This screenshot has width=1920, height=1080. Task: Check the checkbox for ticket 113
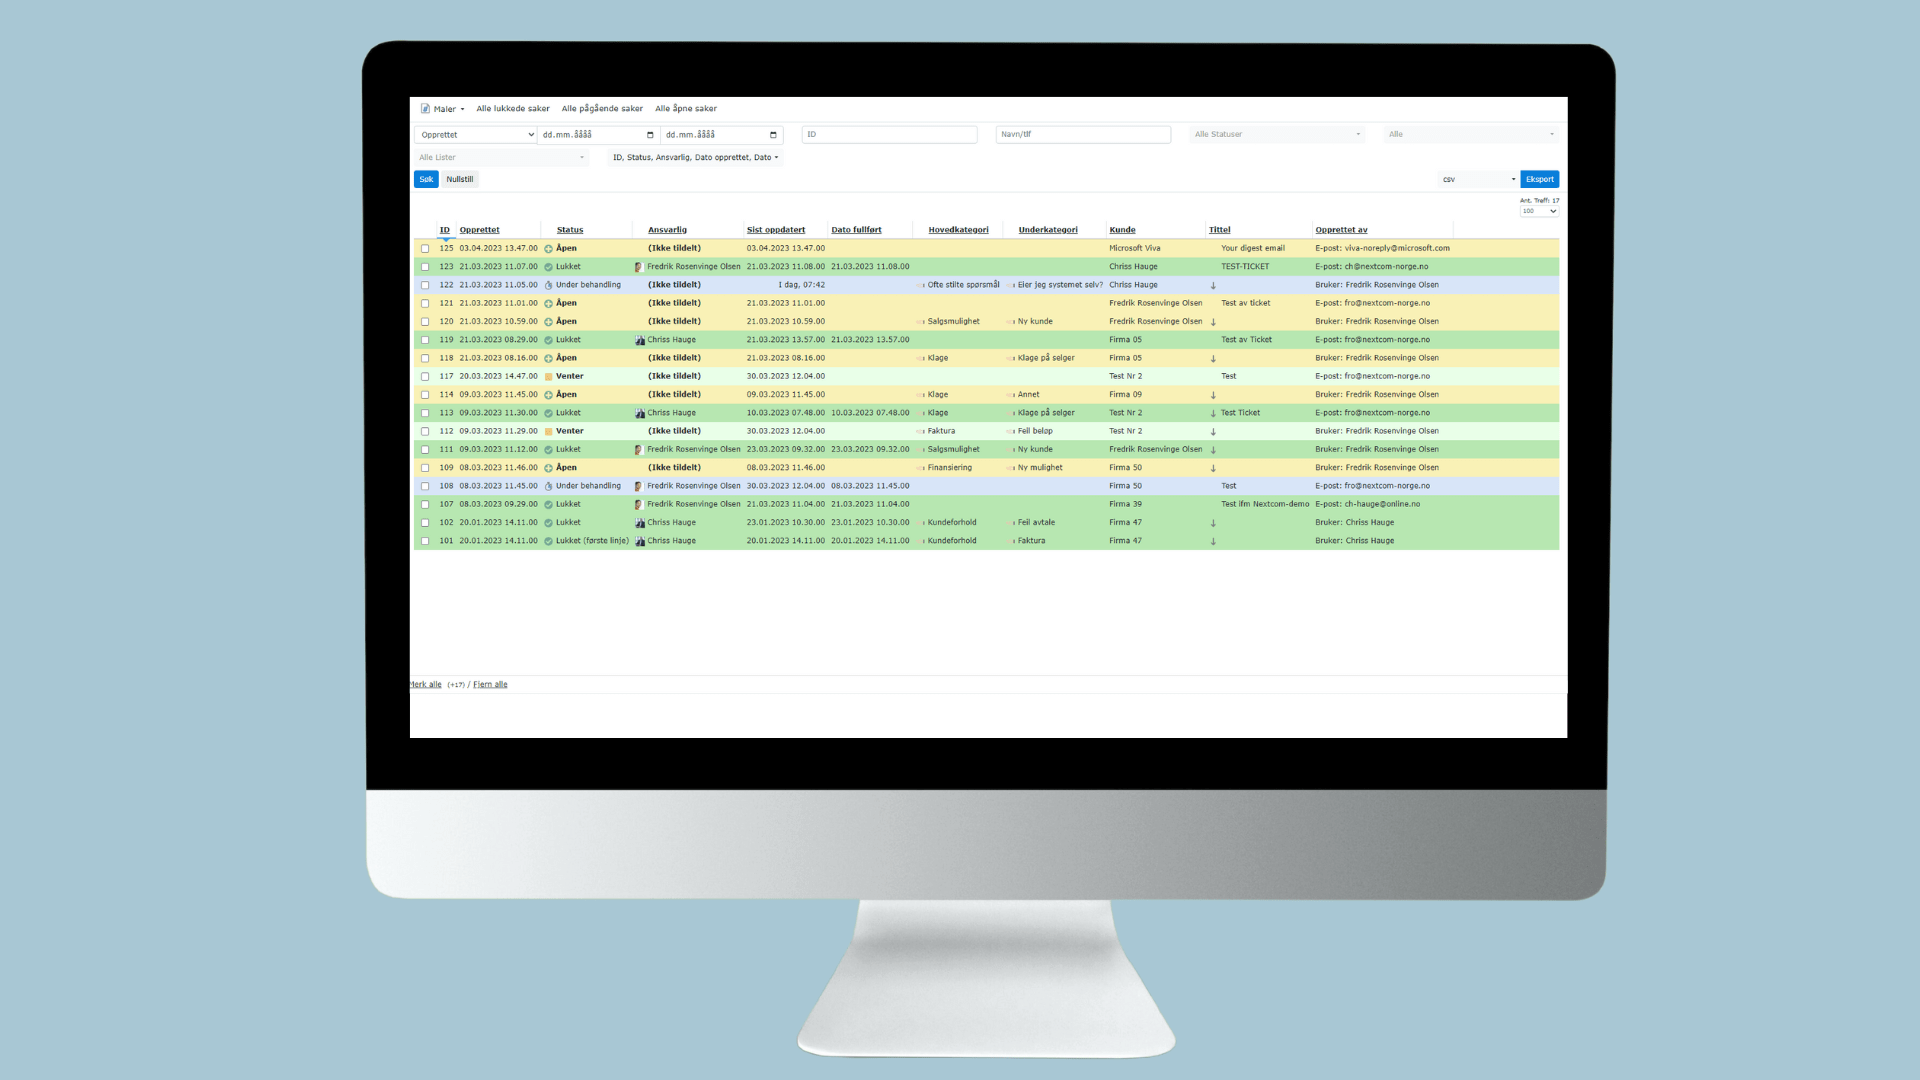tap(425, 413)
